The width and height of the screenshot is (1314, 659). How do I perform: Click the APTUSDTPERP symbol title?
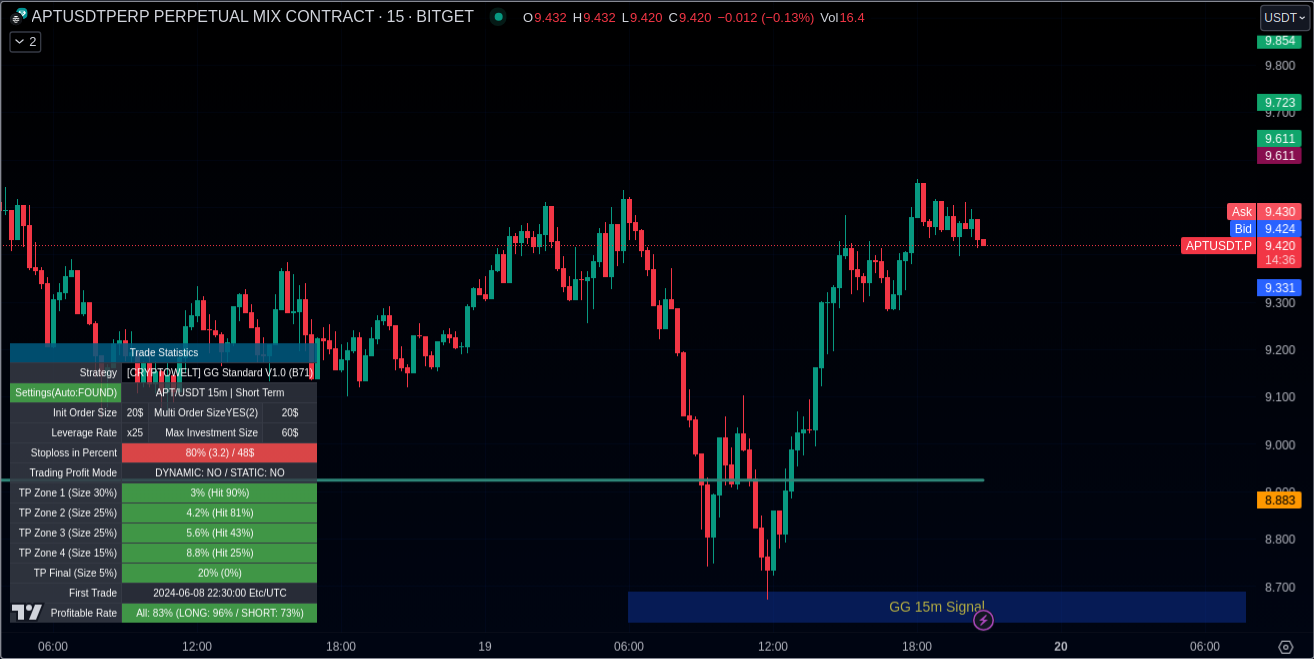click(x=252, y=17)
